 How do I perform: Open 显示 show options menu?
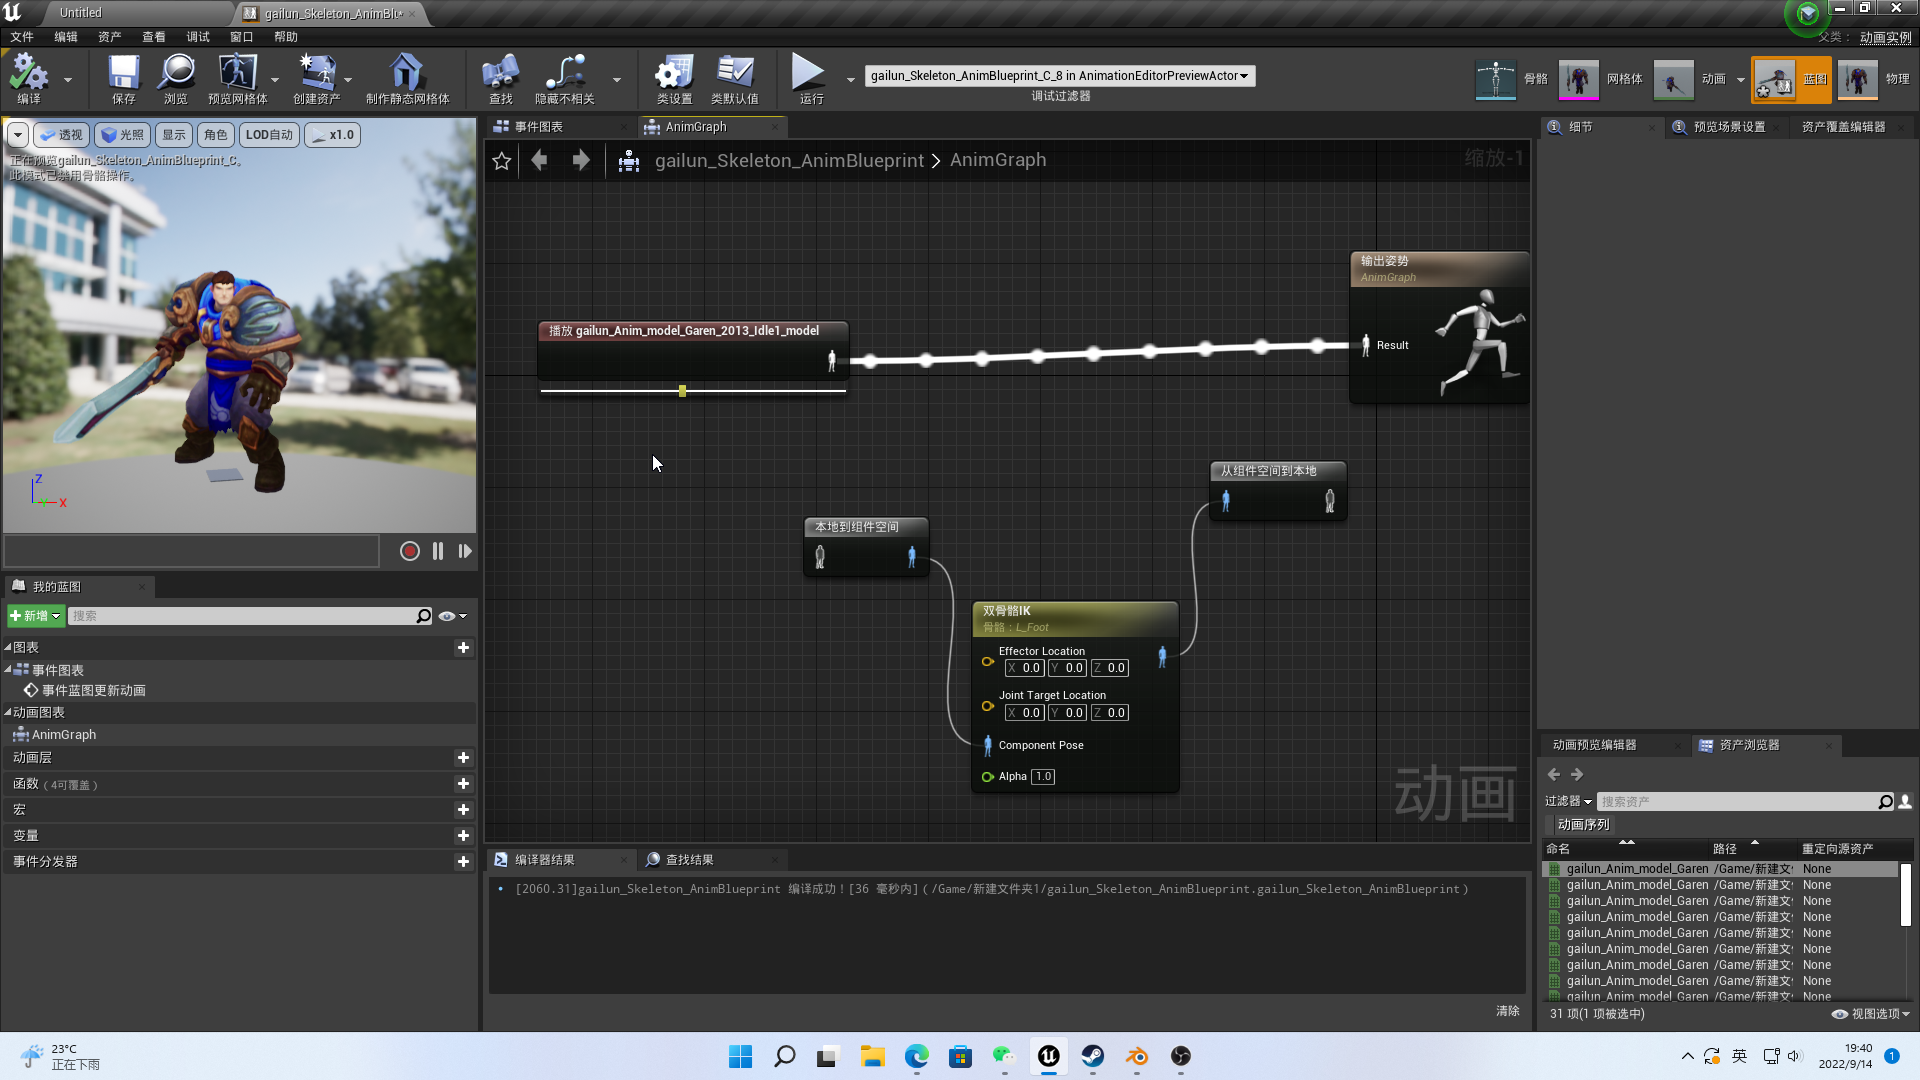[174, 135]
